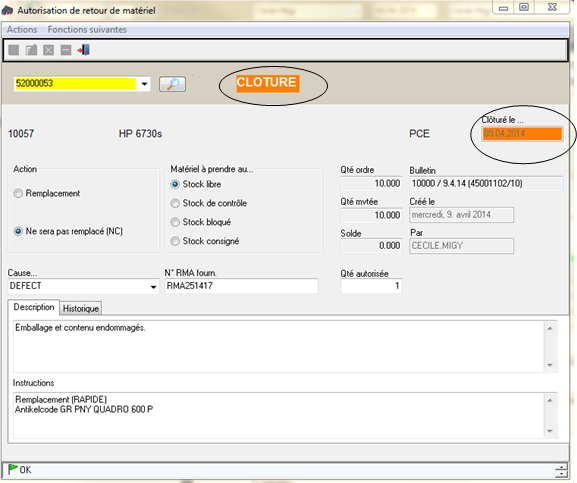Click the article number 10057

(21, 134)
